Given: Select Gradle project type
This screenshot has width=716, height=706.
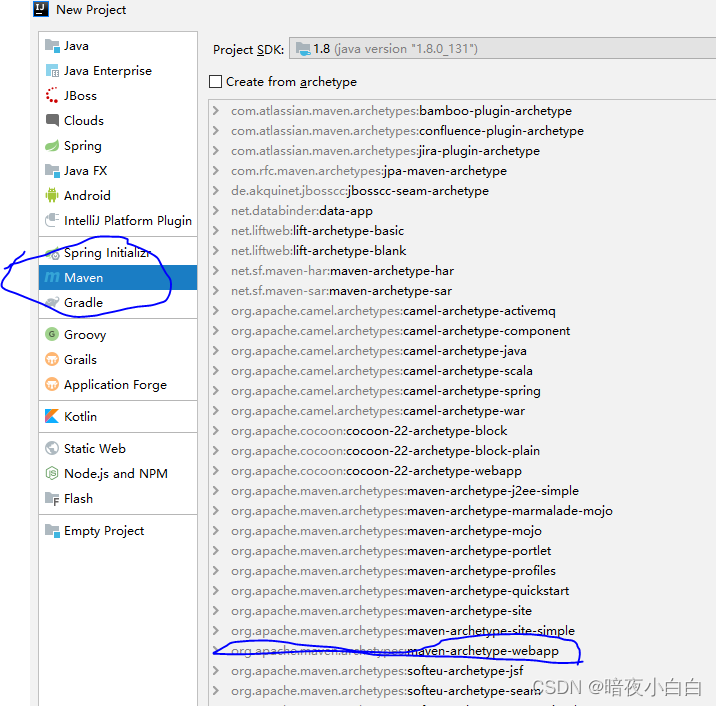Looking at the screenshot, I should coord(118,302).
